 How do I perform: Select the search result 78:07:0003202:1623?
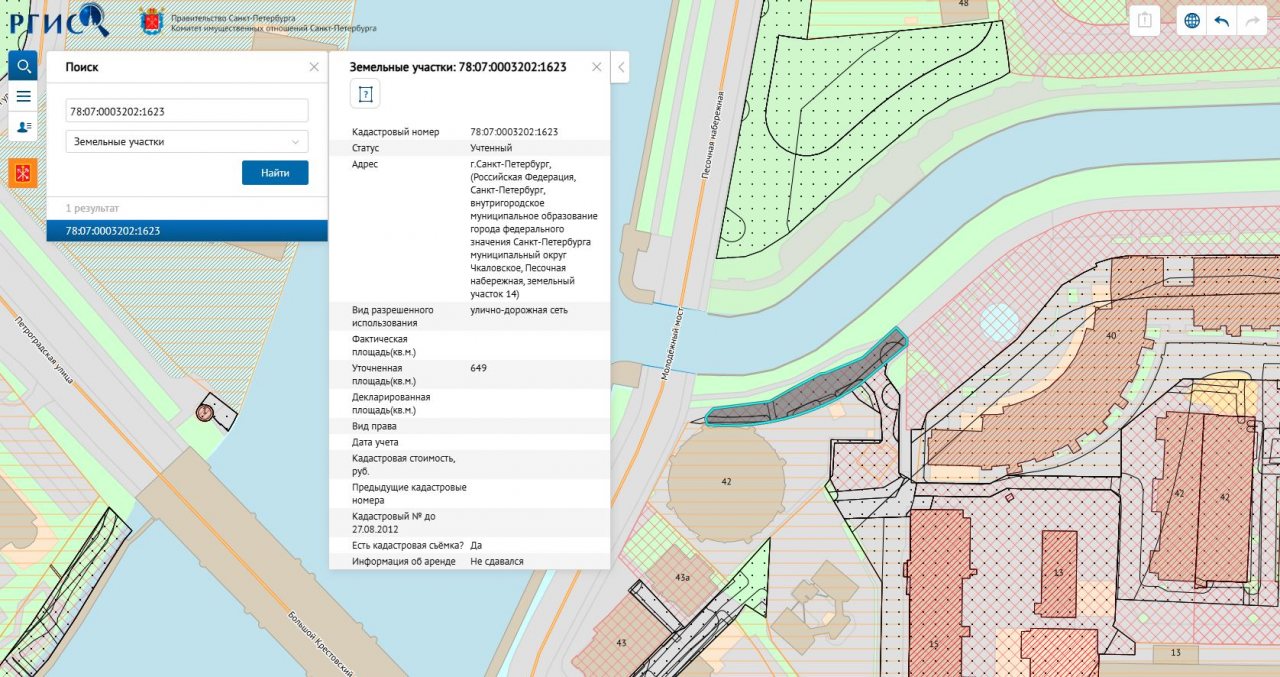(187, 231)
